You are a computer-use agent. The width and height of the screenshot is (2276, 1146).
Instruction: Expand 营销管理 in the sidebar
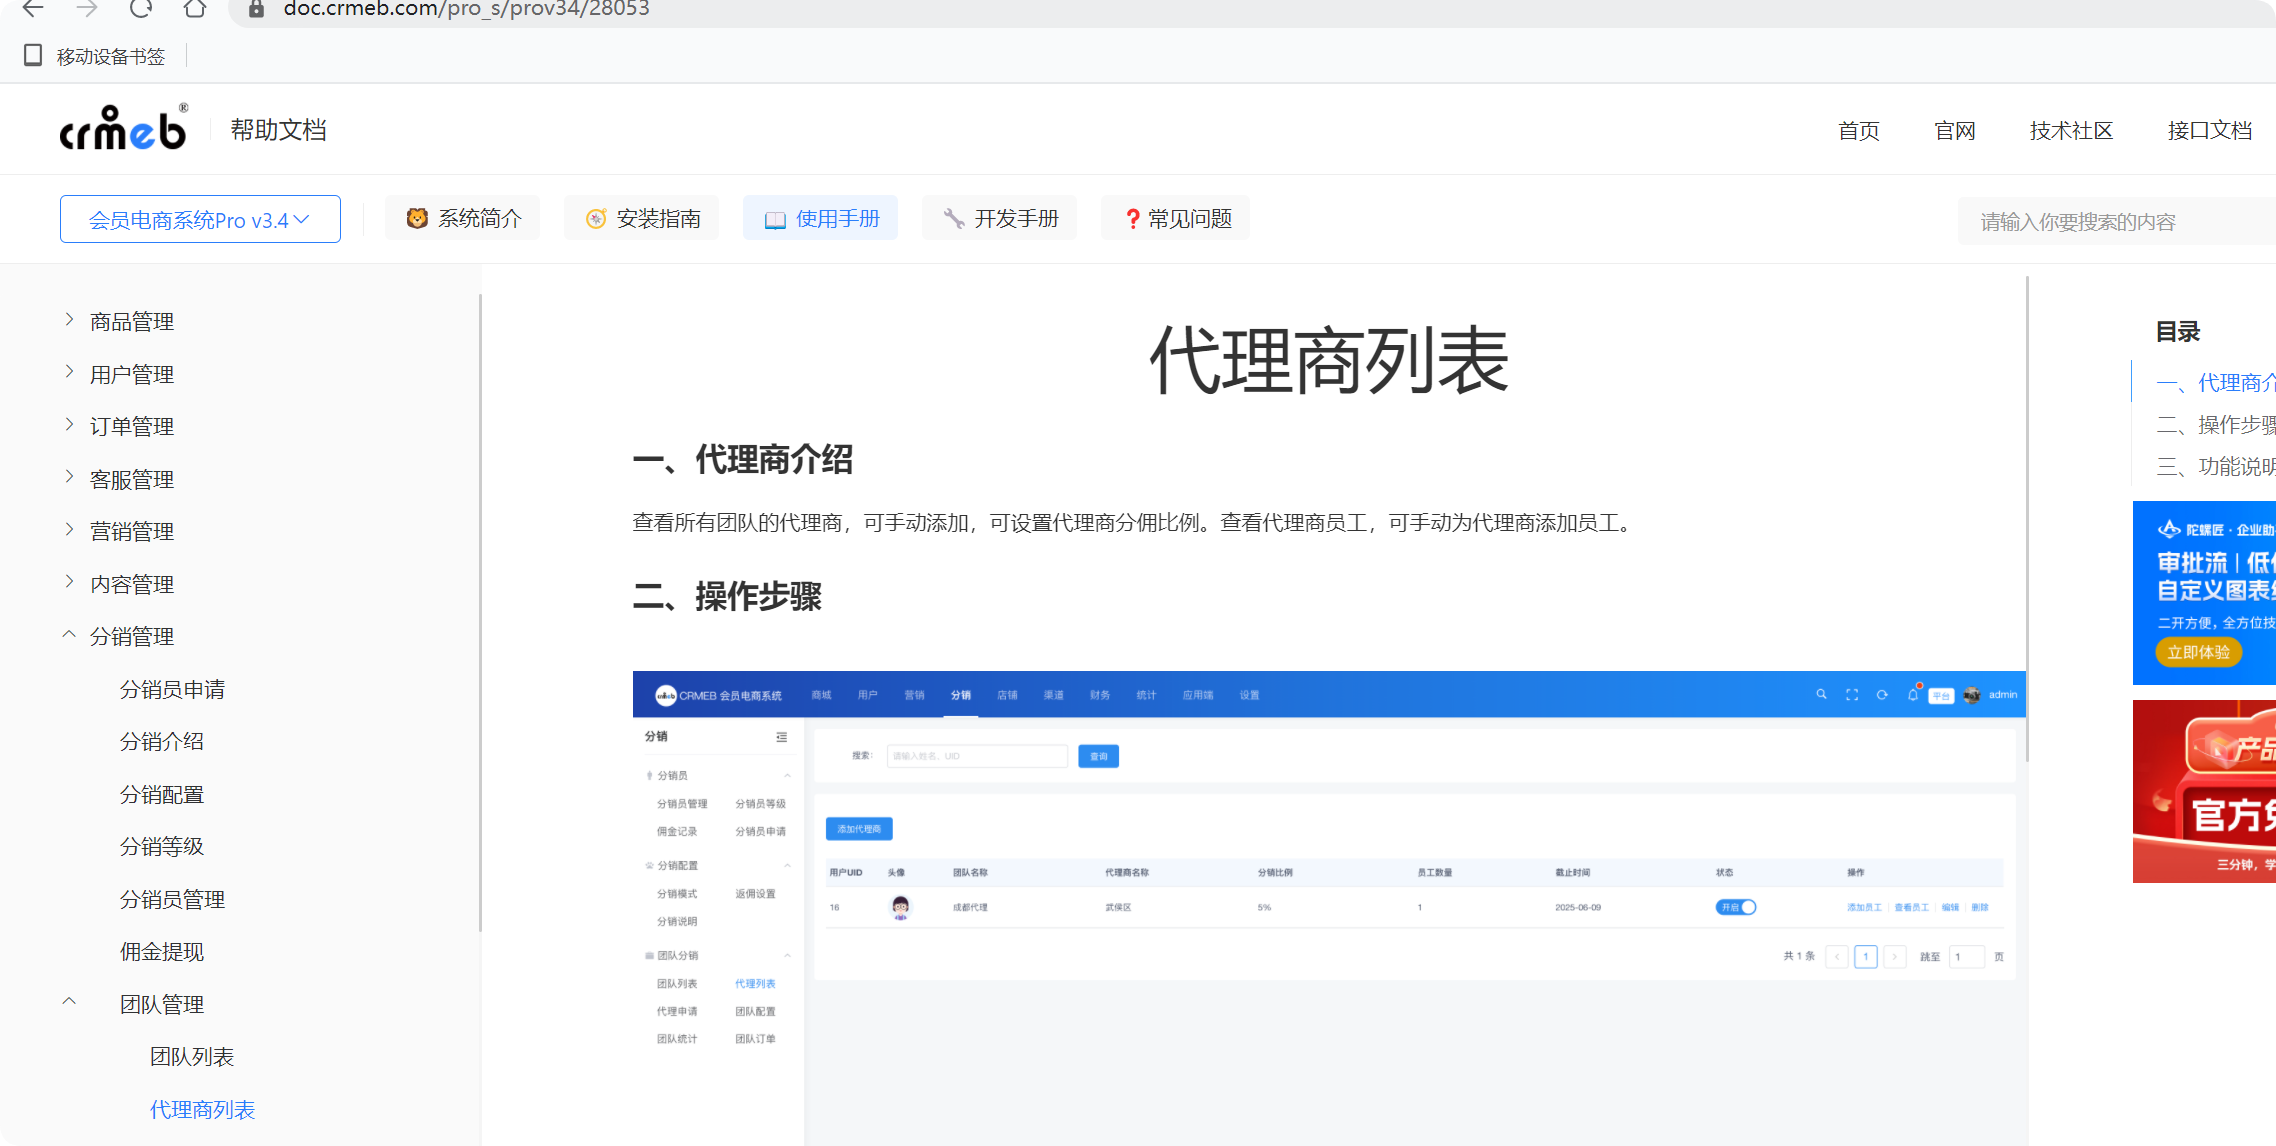coord(69,530)
